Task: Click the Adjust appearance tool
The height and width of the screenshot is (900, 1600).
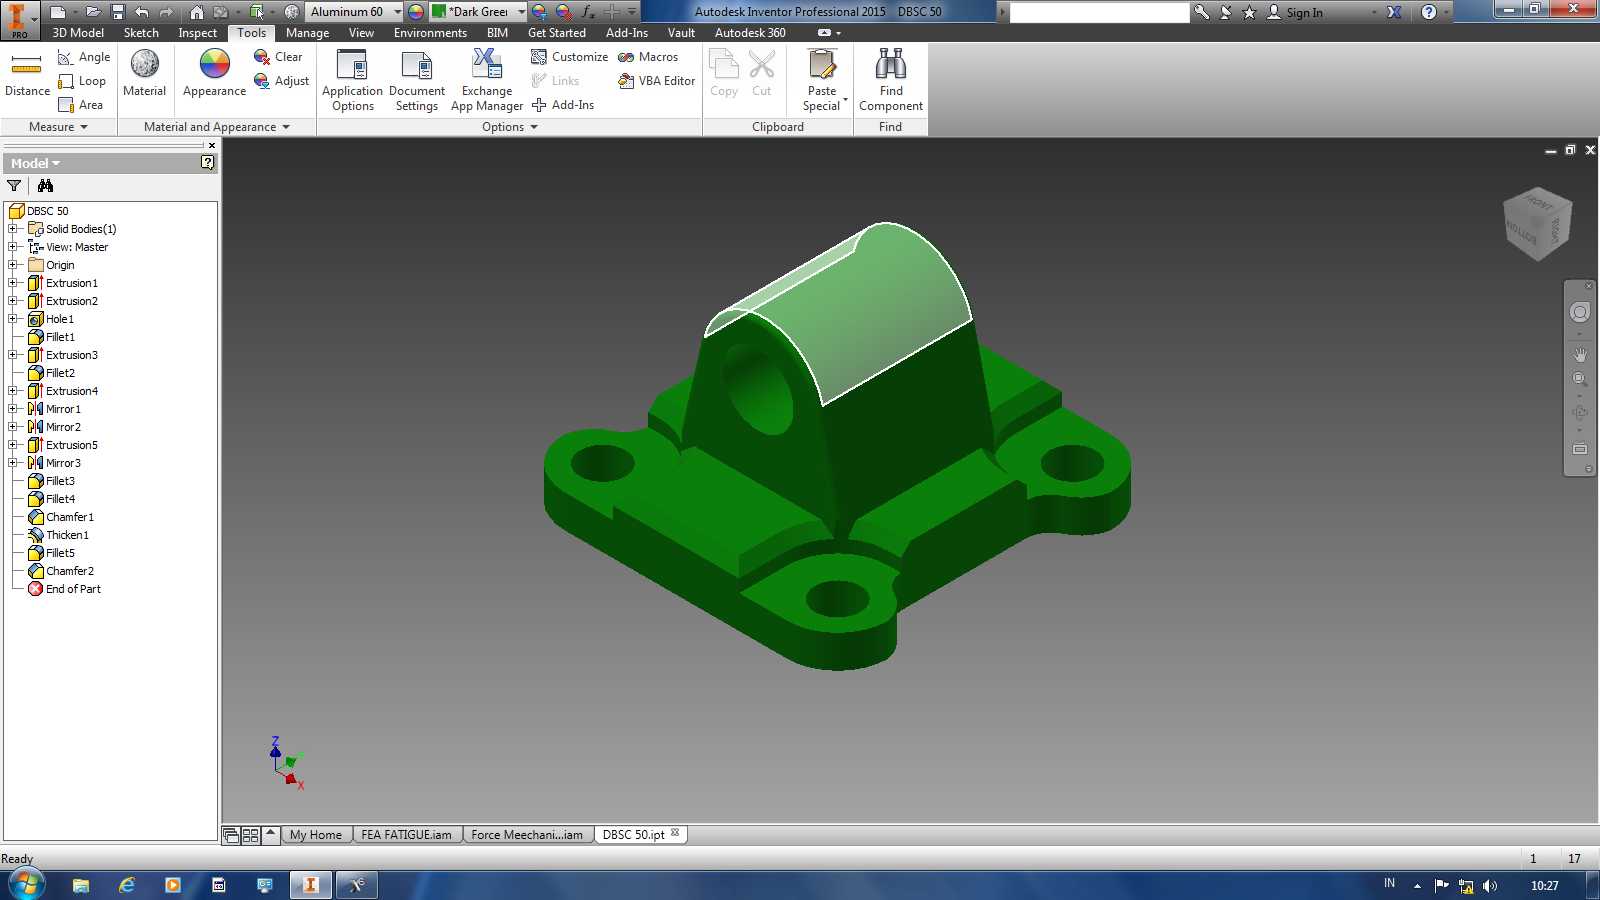Action: [x=281, y=81]
